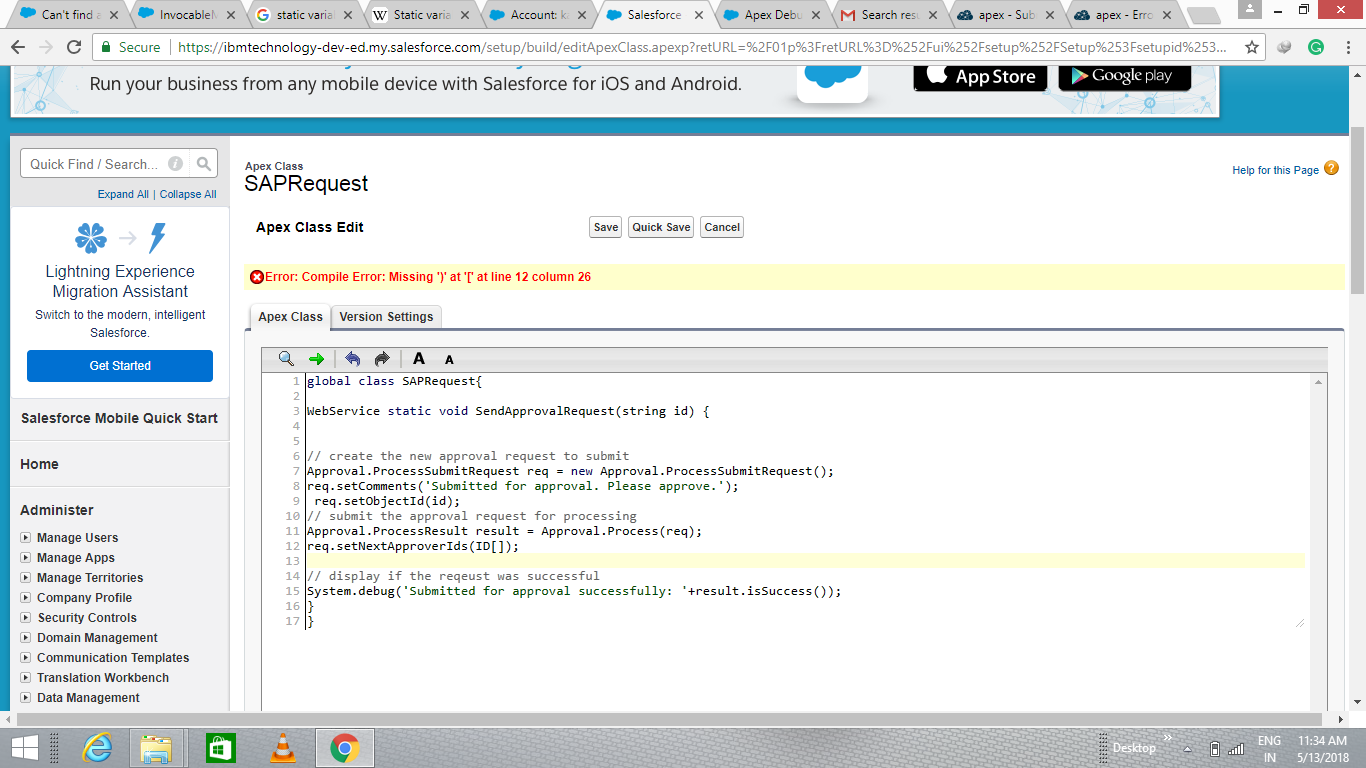Cancel the Apex class edit
This screenshot has height=768, width=1366.
[x=722, y=227]
